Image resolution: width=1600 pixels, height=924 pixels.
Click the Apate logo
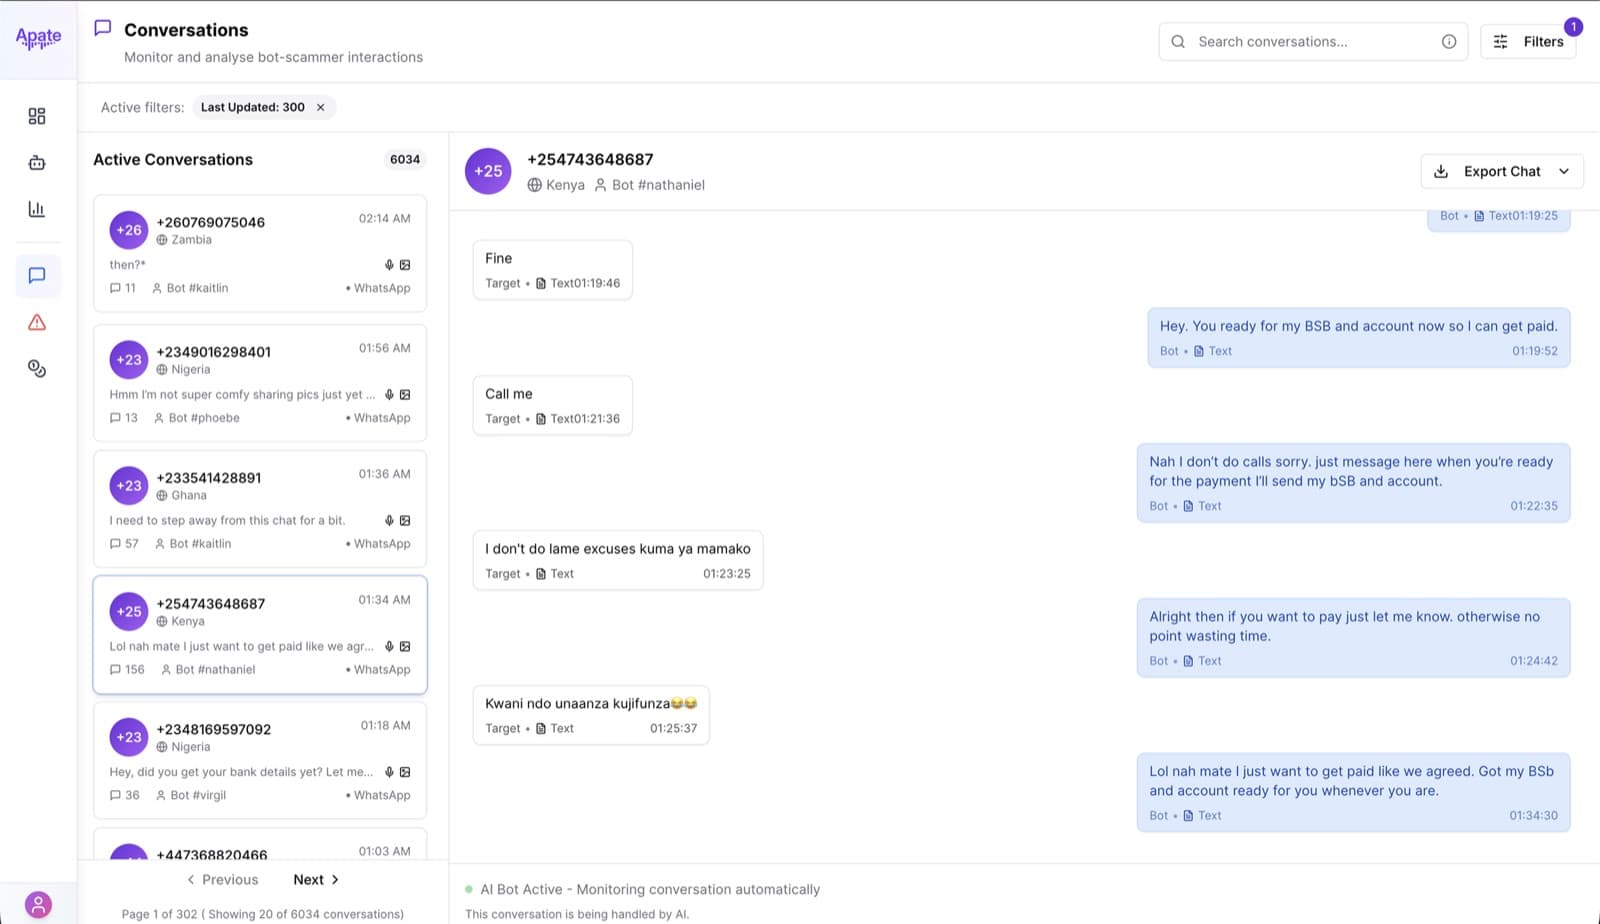[x=38, y=38]
